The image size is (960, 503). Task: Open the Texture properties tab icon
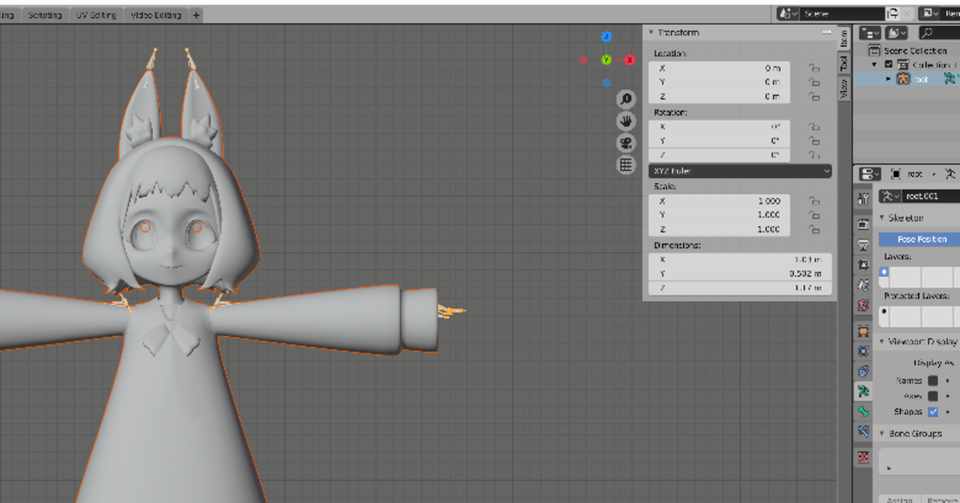coord(863,457)
